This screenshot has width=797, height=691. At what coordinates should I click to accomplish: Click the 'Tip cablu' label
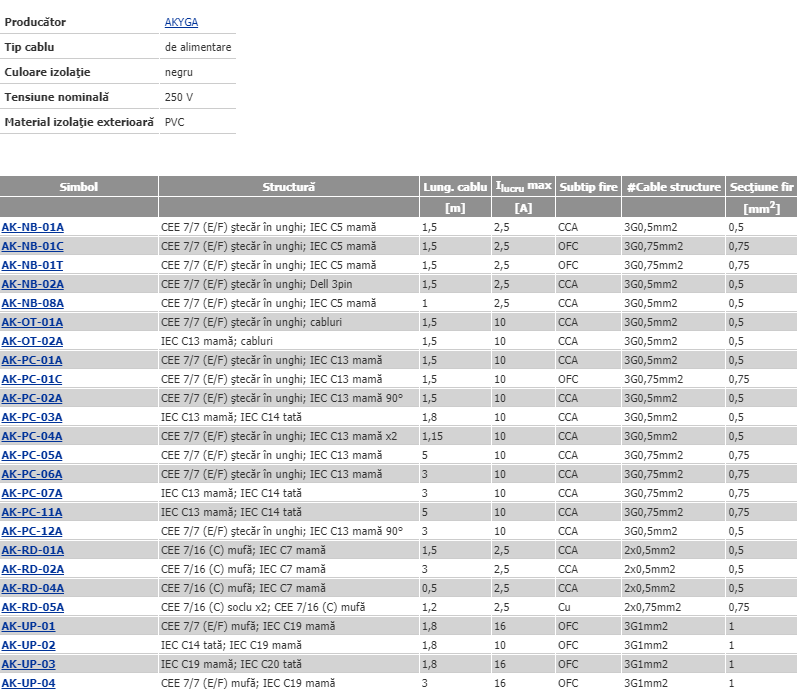click(x=29, y=47)
